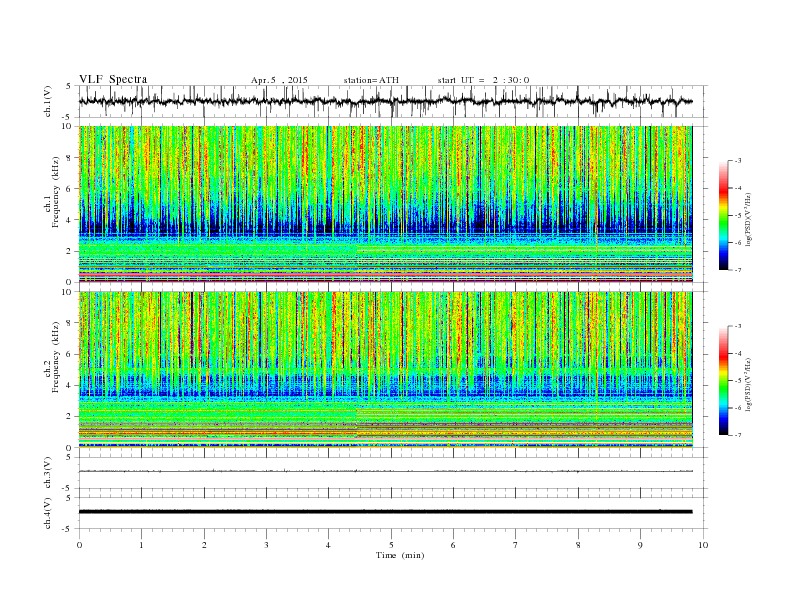Select the "Apr.5 , 2015" date text

coord(279,80)
